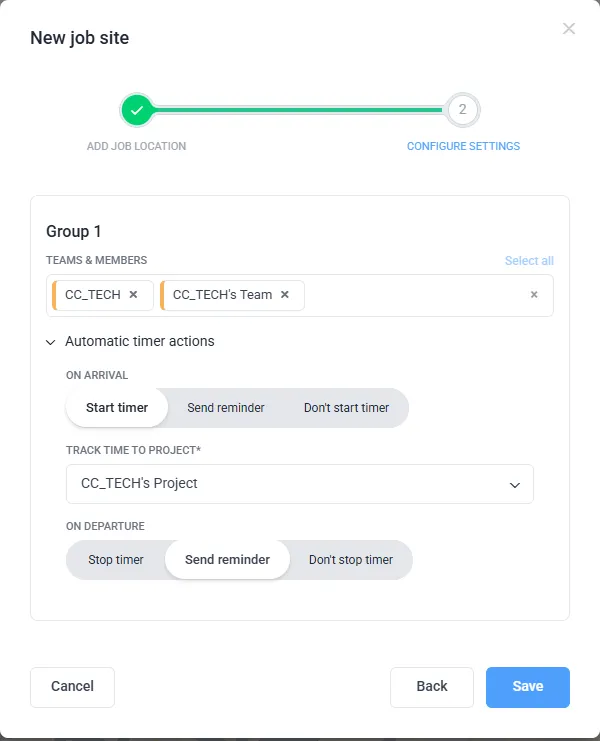
Task: Remove the CC_TECH's Team tag
Action: 285,295
